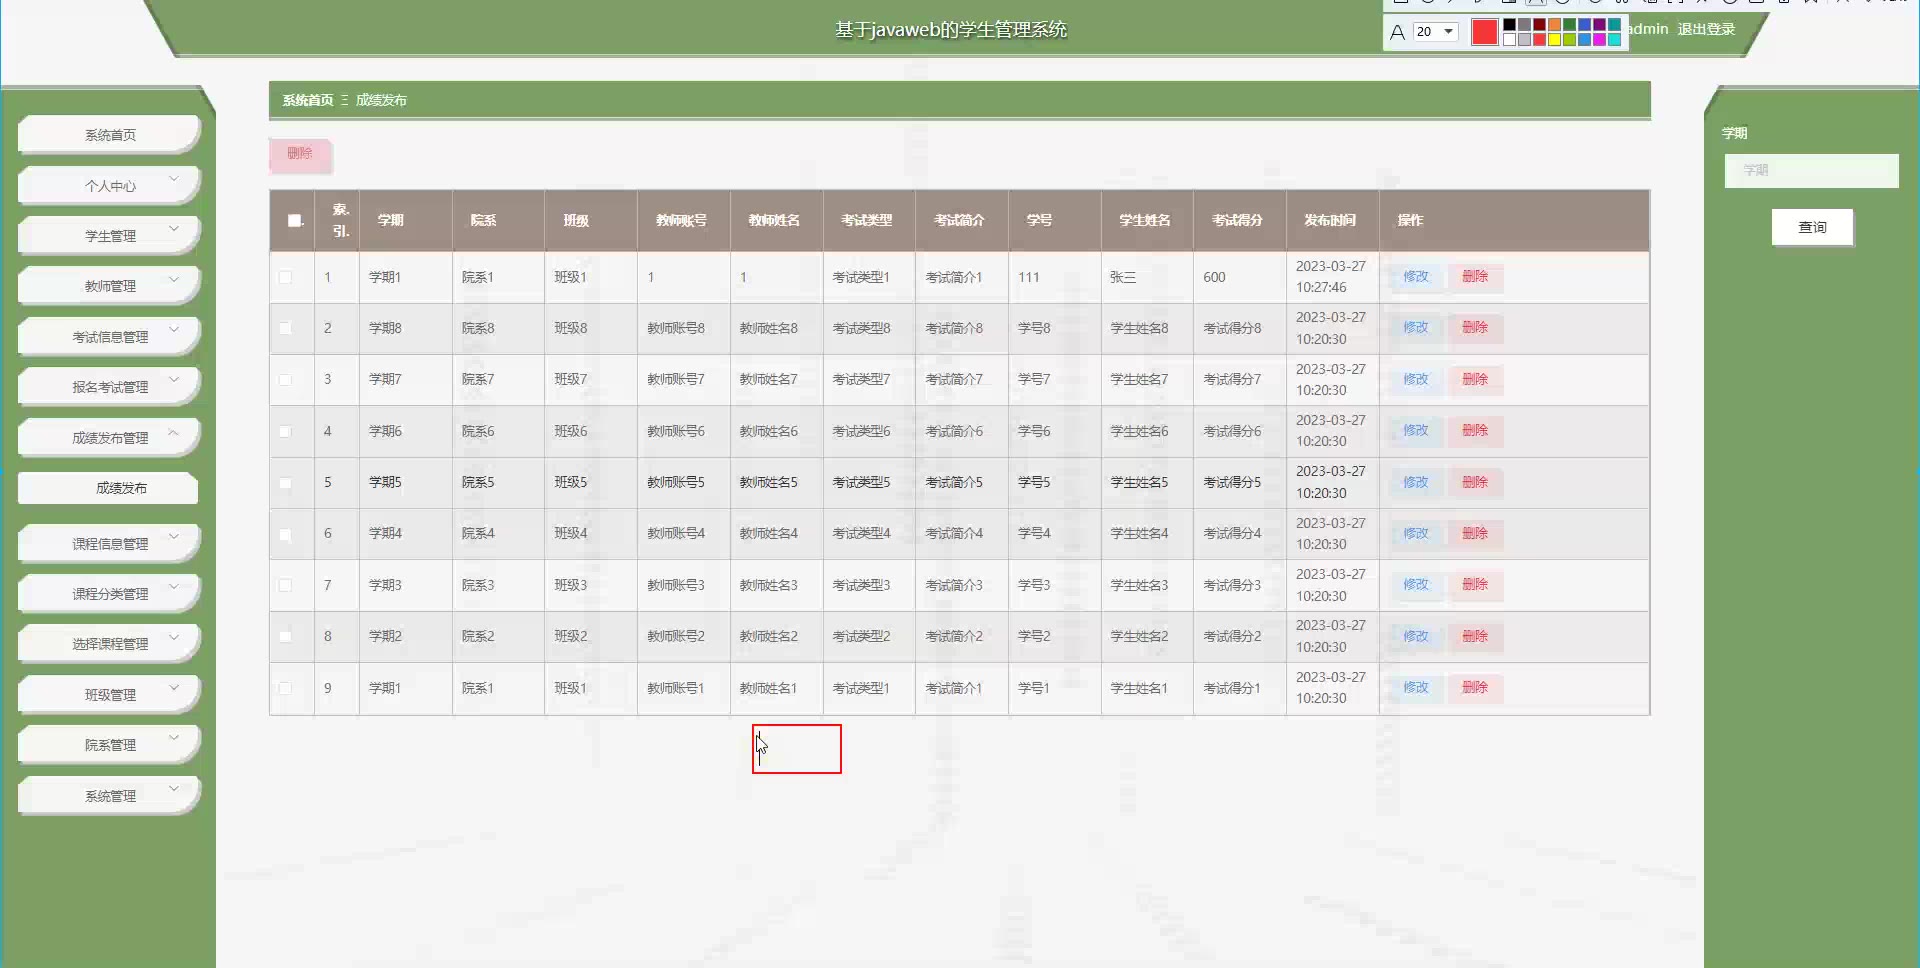
Task: Expand the 系统管理 sidebar menu
Action: tap(110, 796)
